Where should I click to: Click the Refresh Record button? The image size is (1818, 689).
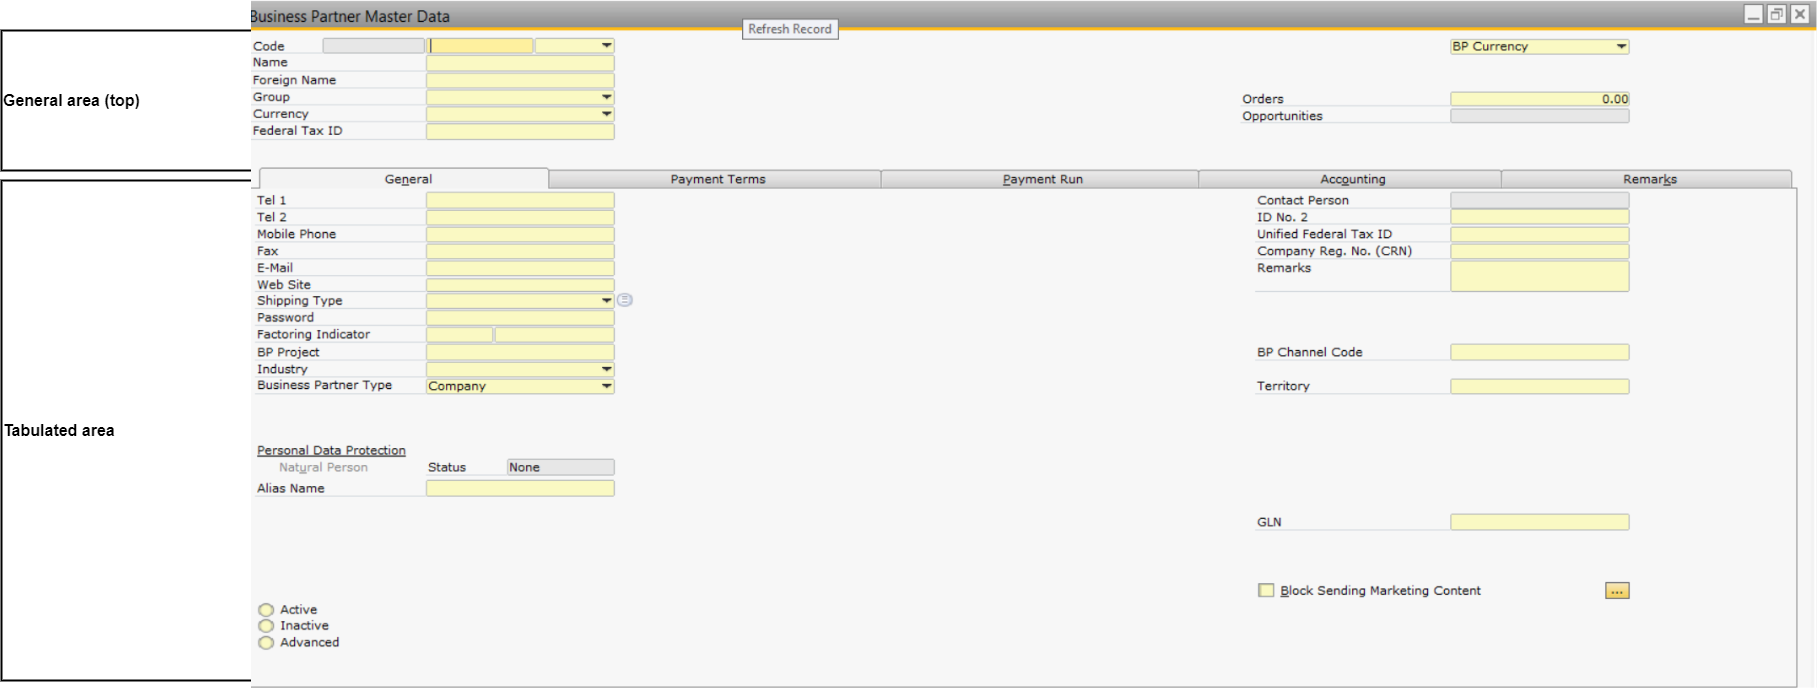[790, 29]
